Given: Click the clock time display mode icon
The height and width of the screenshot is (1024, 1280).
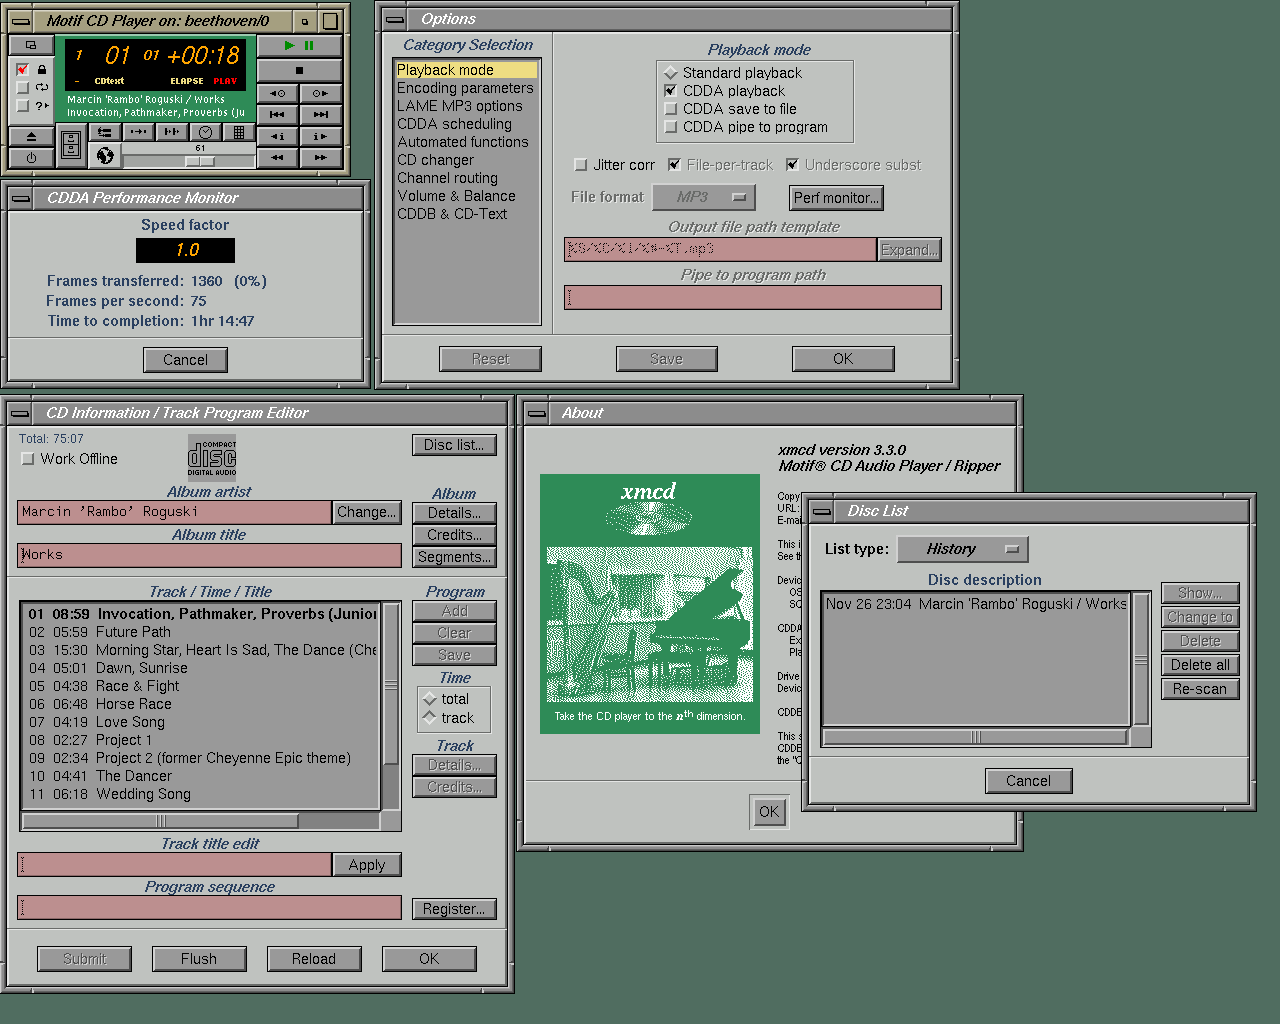Looking at the screenshot, I should [x=205, y=132].
